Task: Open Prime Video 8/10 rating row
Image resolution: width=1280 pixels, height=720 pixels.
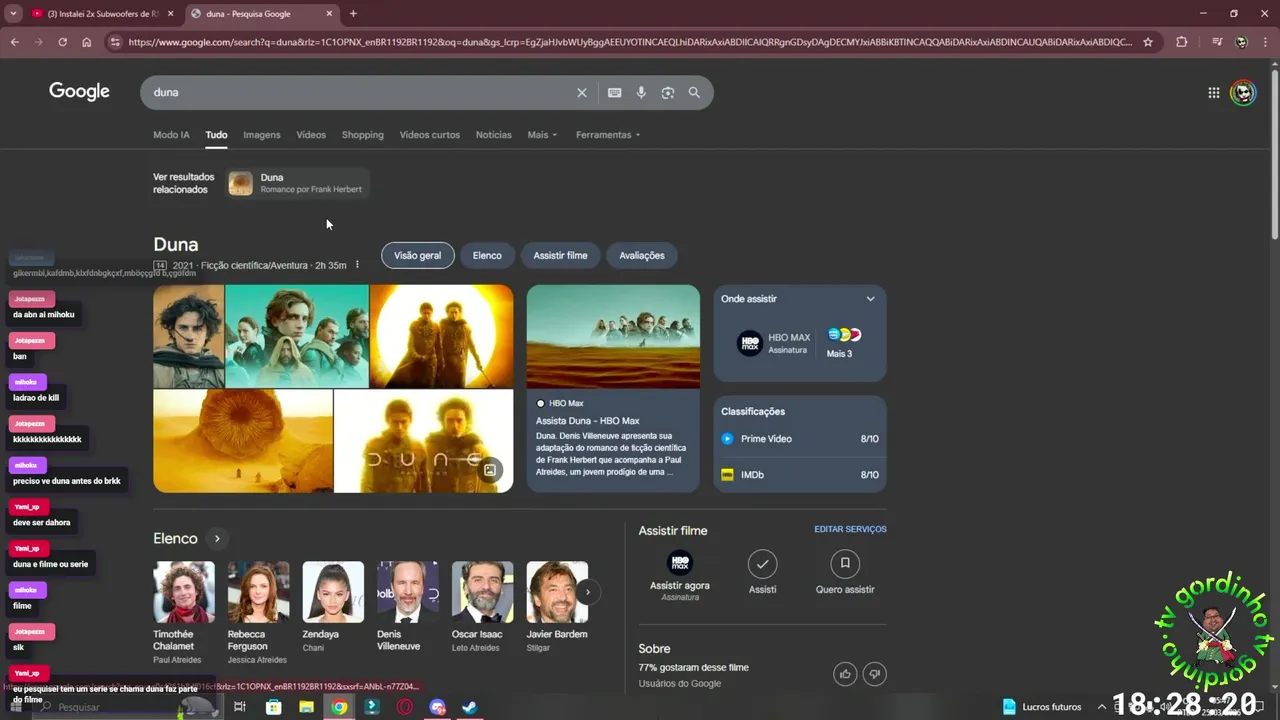Action: tap(800, 439)
